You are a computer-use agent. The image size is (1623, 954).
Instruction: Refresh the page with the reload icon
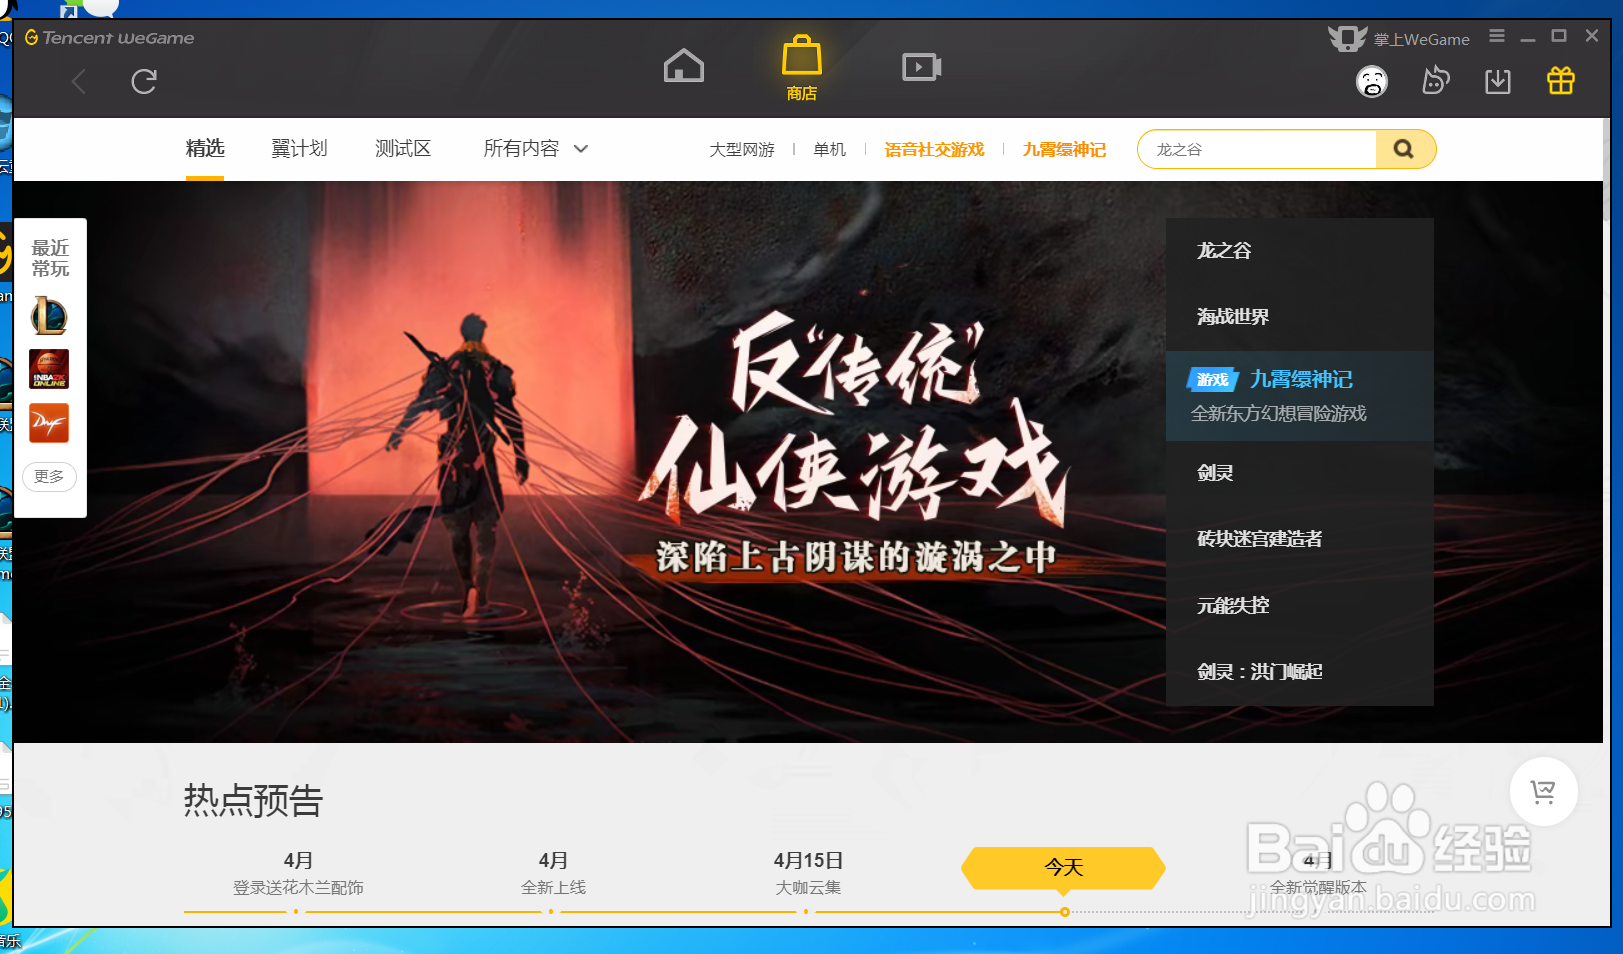(144, 81)
